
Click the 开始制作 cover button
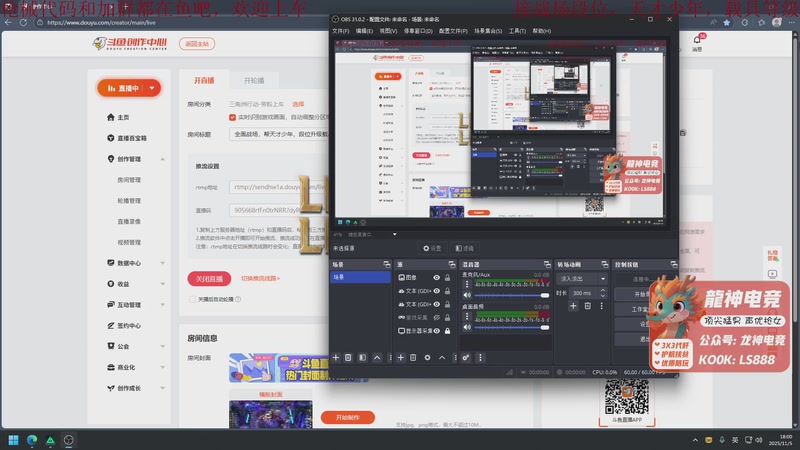pyautogui.click(x=347, y=417)
